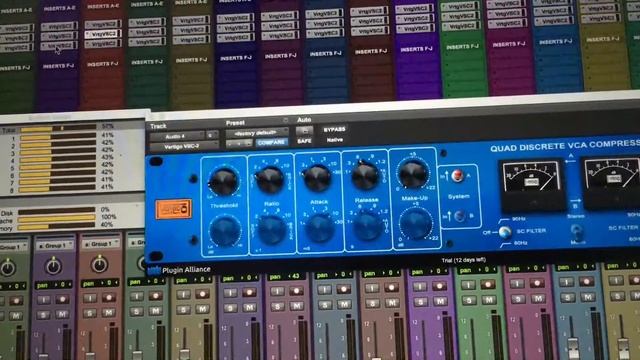The image size is (640, 360).
Task: Click the channel A VU meter
Action: (x=532, y=183)
